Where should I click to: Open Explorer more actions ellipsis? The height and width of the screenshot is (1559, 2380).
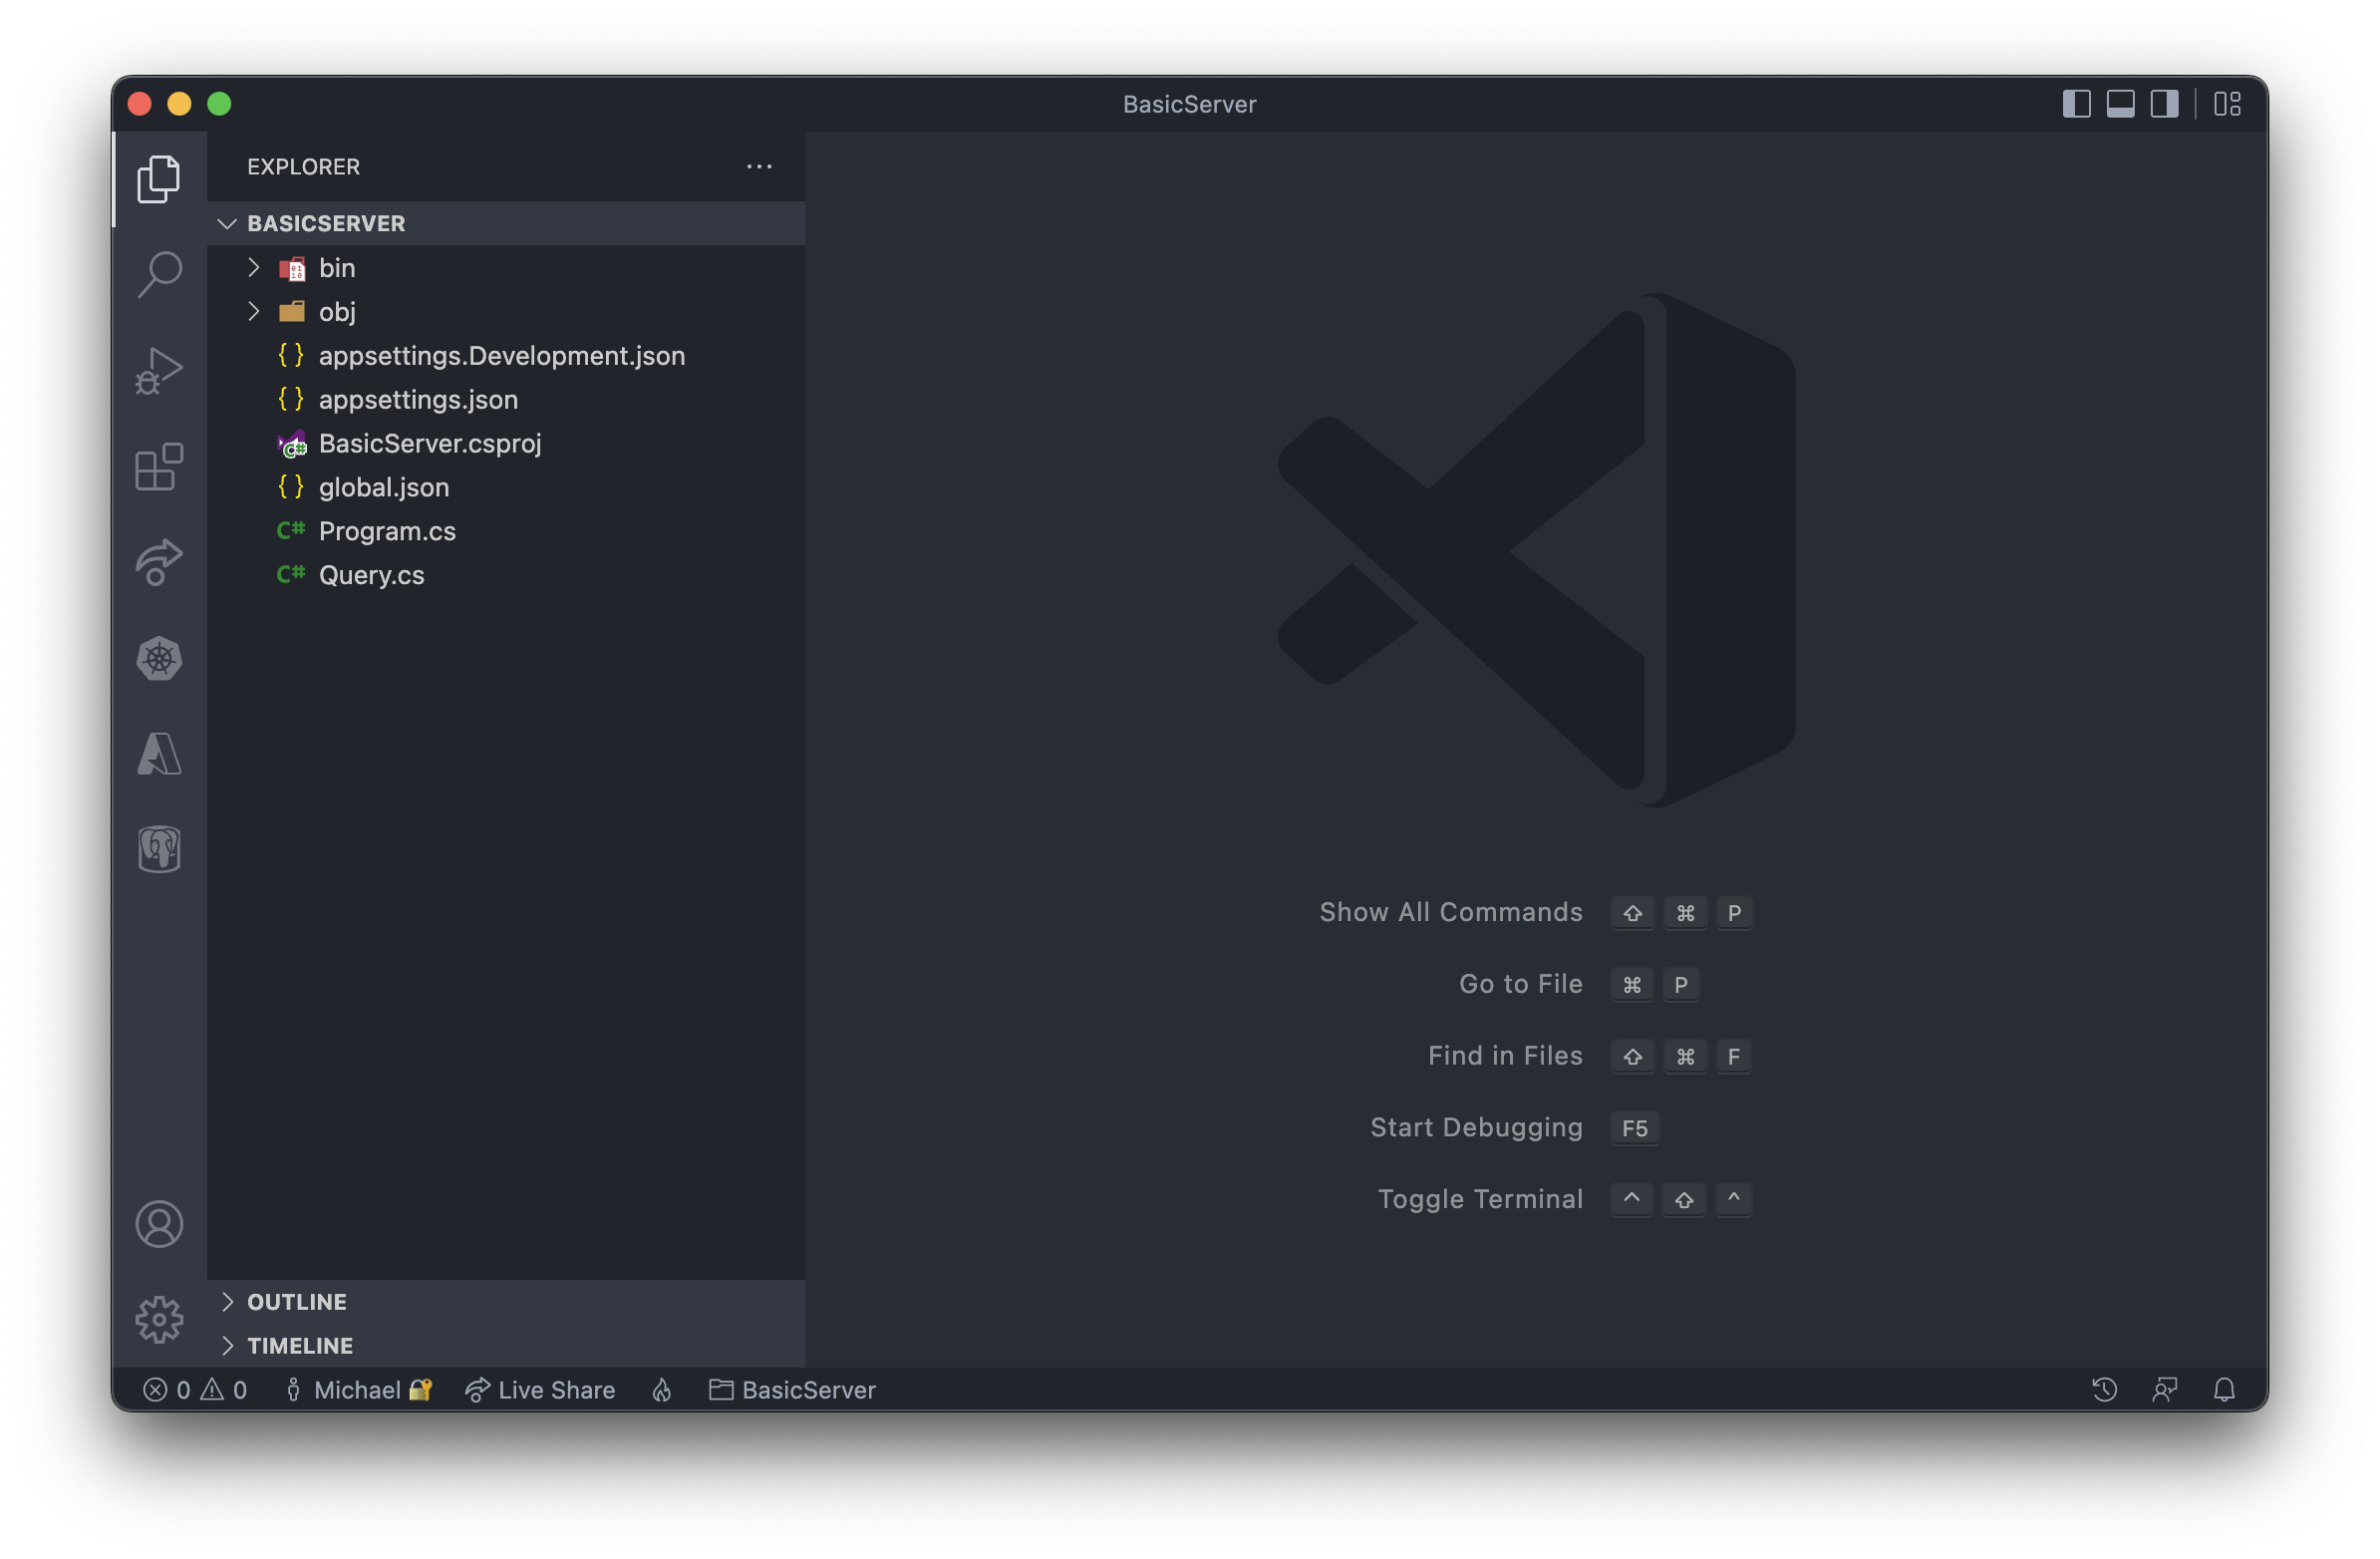coord(759,167)
